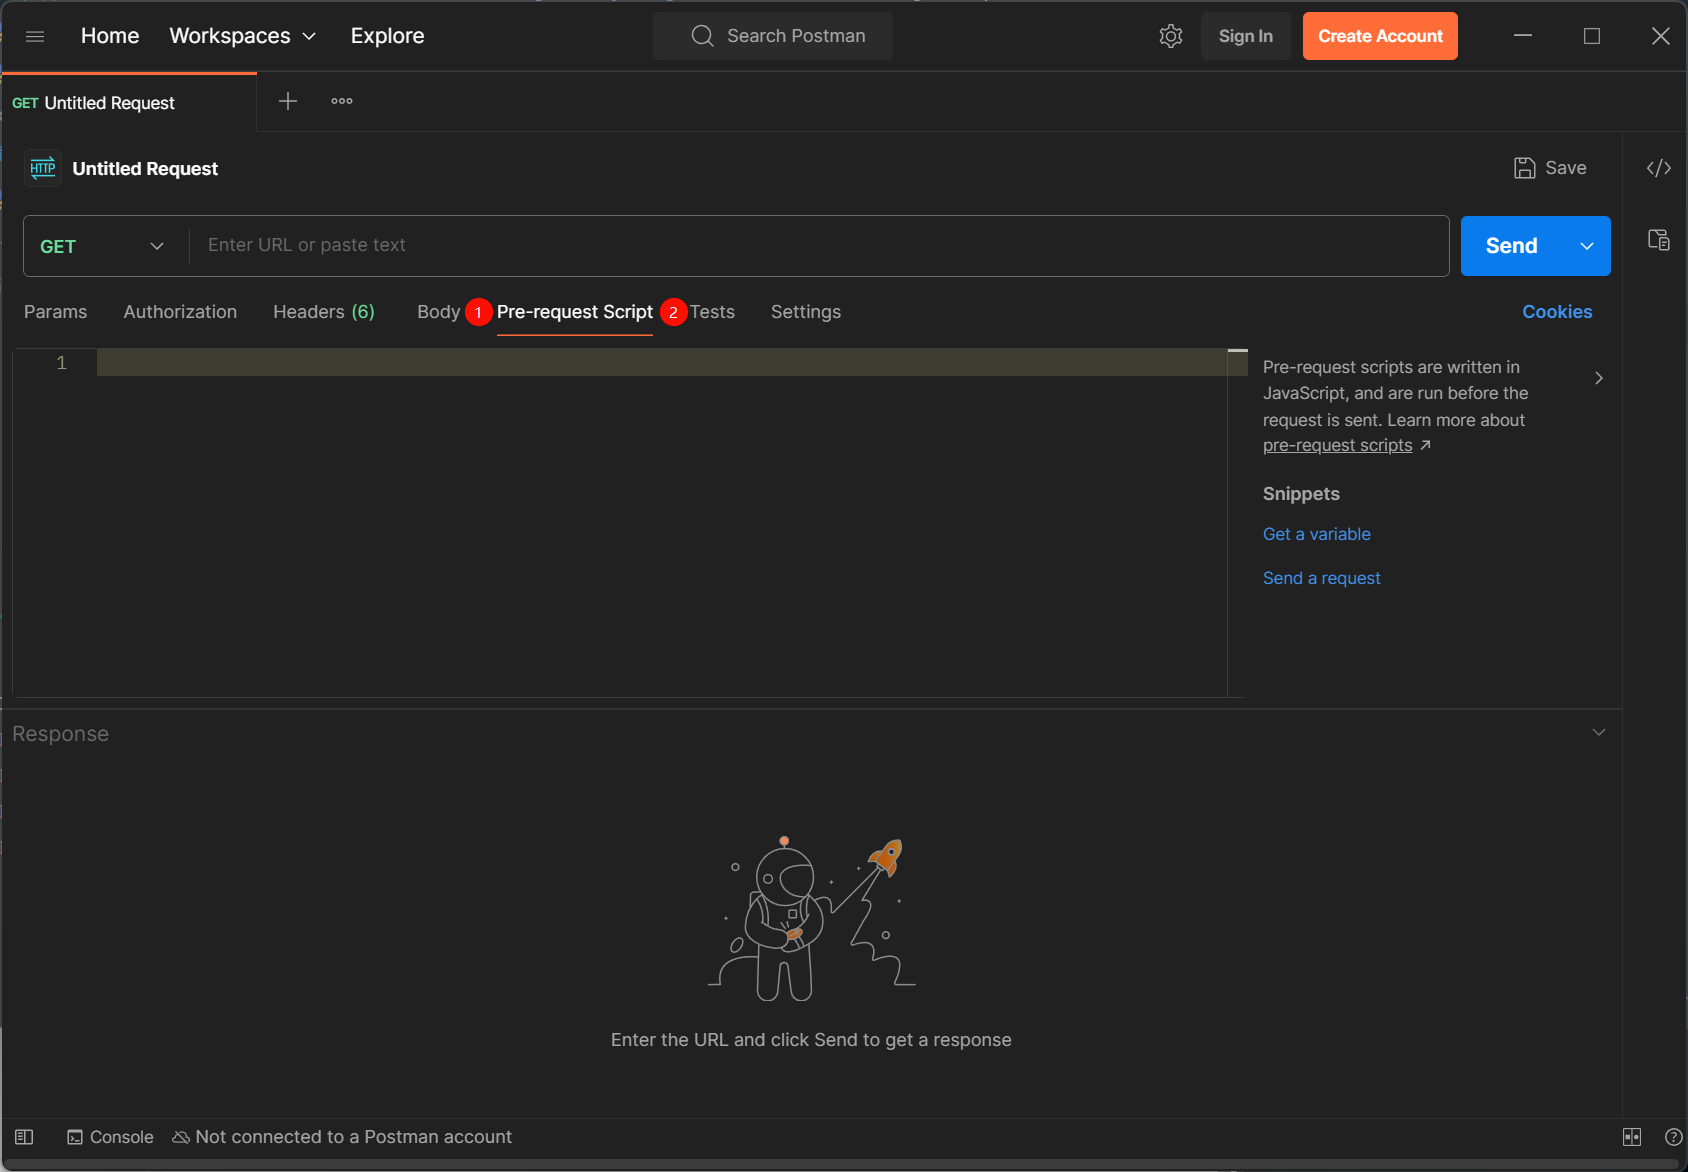Add a new request tab with plus icon
Image resolution: width=1688 pixels, height=1172 pixels.
[x=288, y=101]
